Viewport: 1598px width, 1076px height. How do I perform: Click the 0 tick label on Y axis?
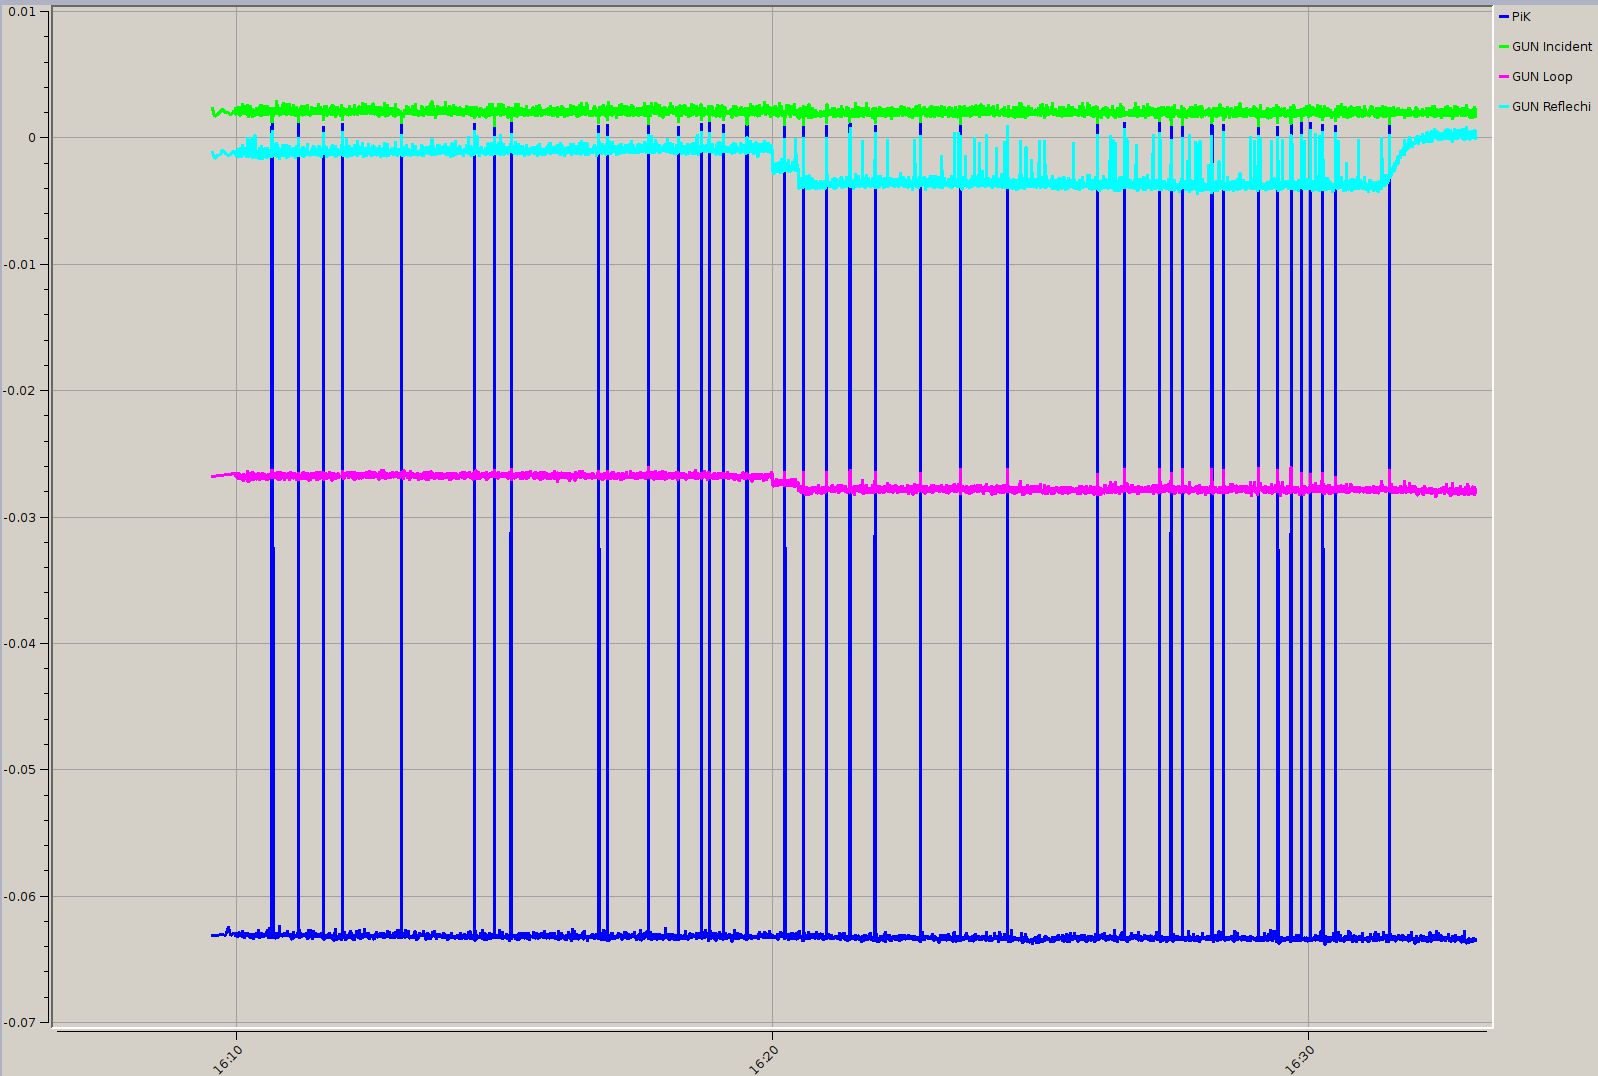coord(32,138)
